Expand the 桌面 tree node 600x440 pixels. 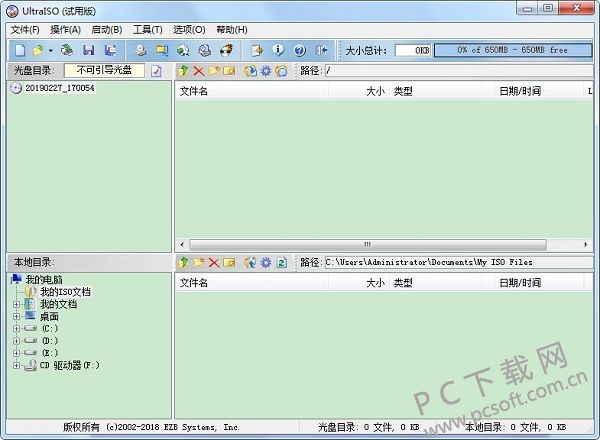(x=16, y=316)
